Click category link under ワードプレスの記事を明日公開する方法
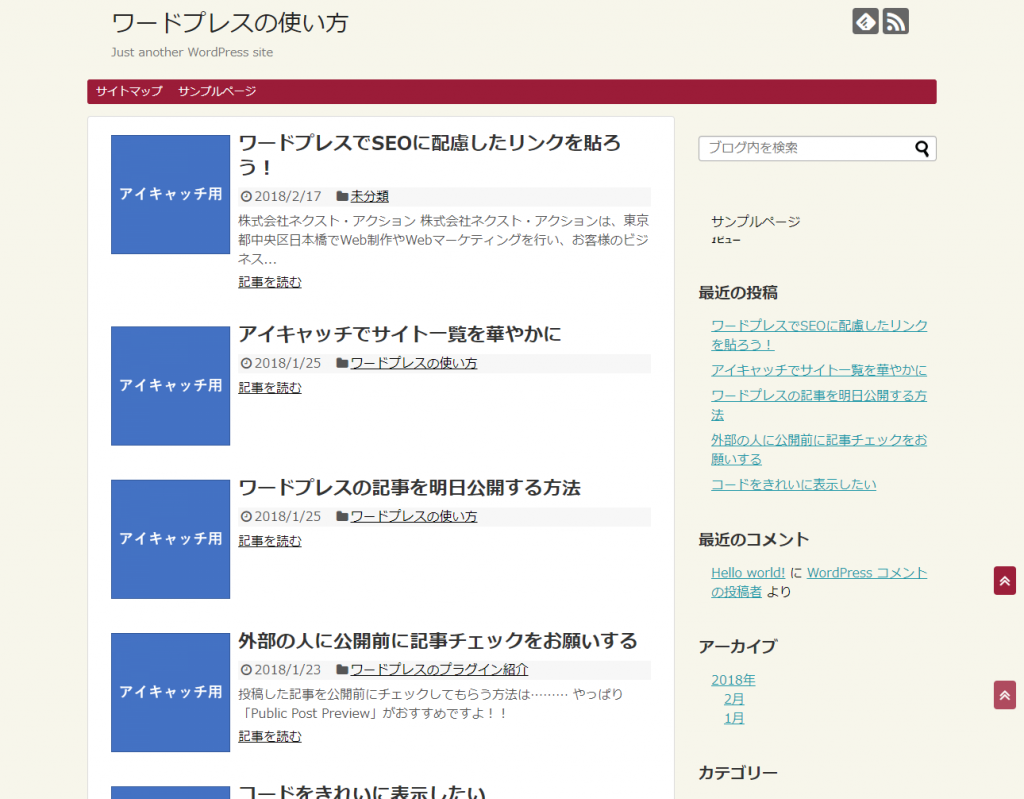Screen dimensions: 1024x799 [414, 517]
